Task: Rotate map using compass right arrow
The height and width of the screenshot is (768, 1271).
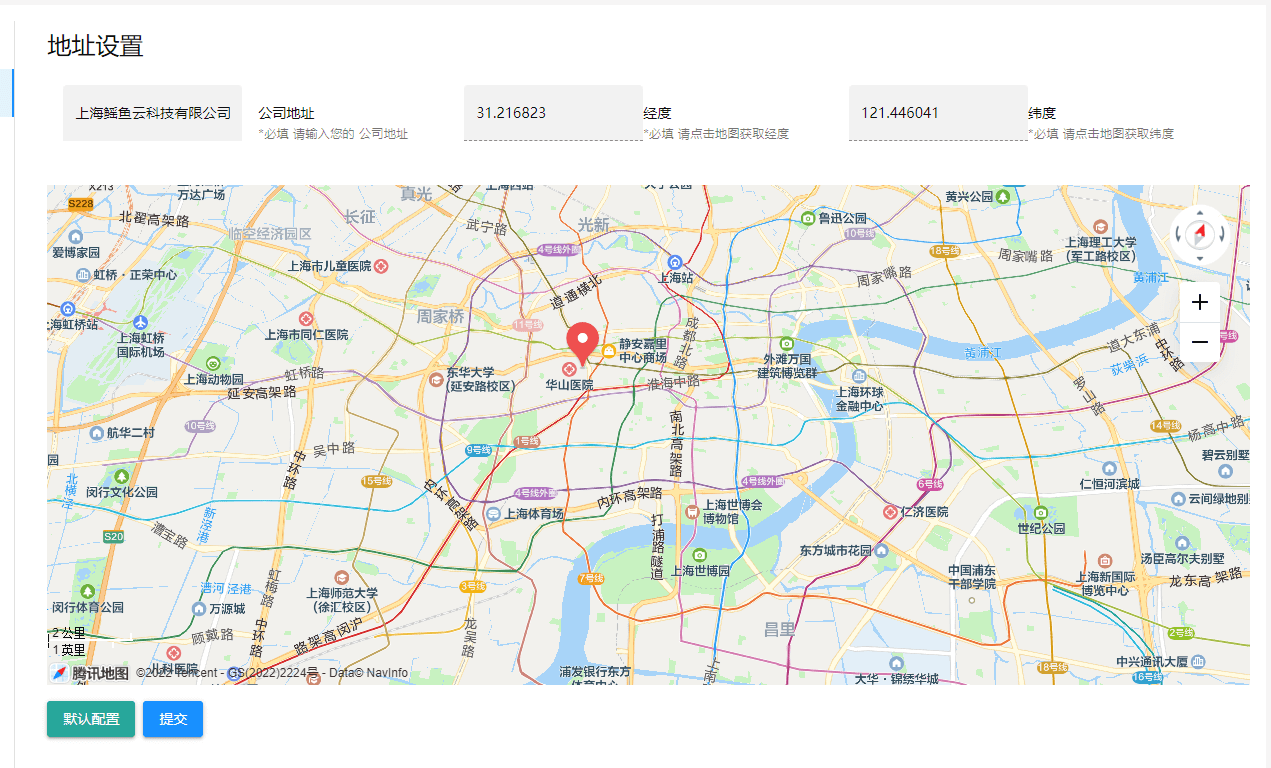Action: coord(1221,235)
